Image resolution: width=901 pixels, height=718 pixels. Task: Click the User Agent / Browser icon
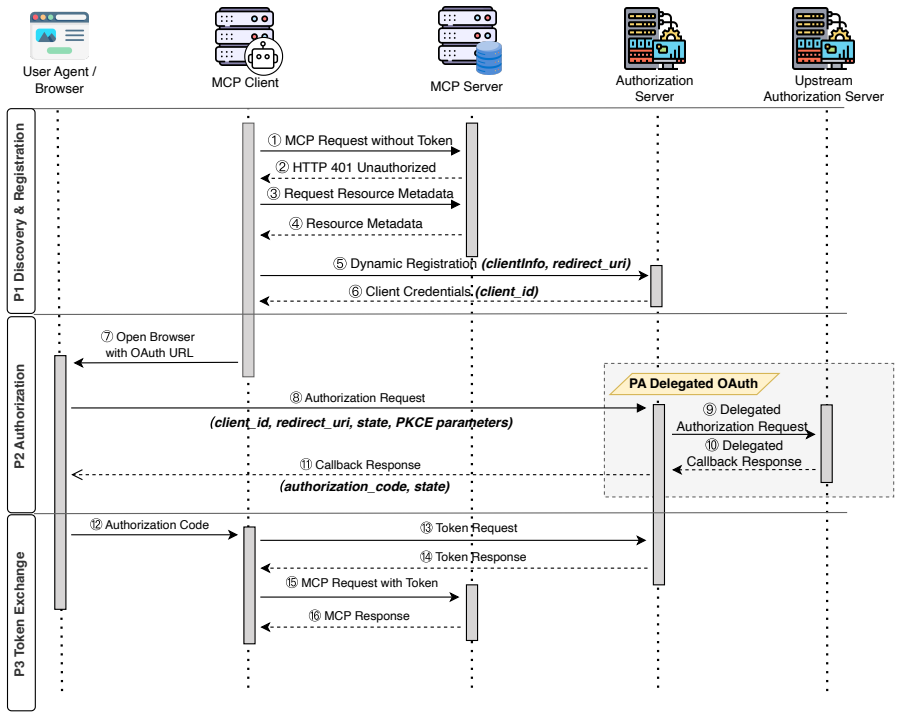(59, 36)
